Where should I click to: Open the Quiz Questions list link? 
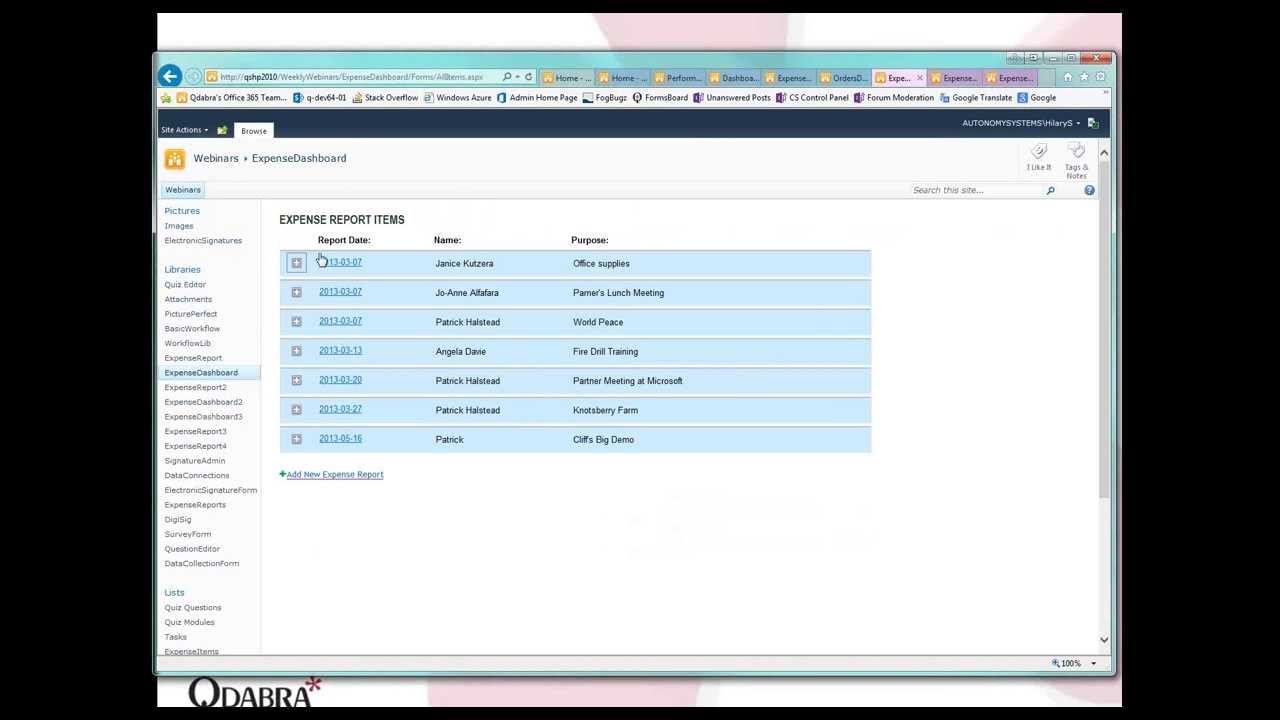point(193,608)
